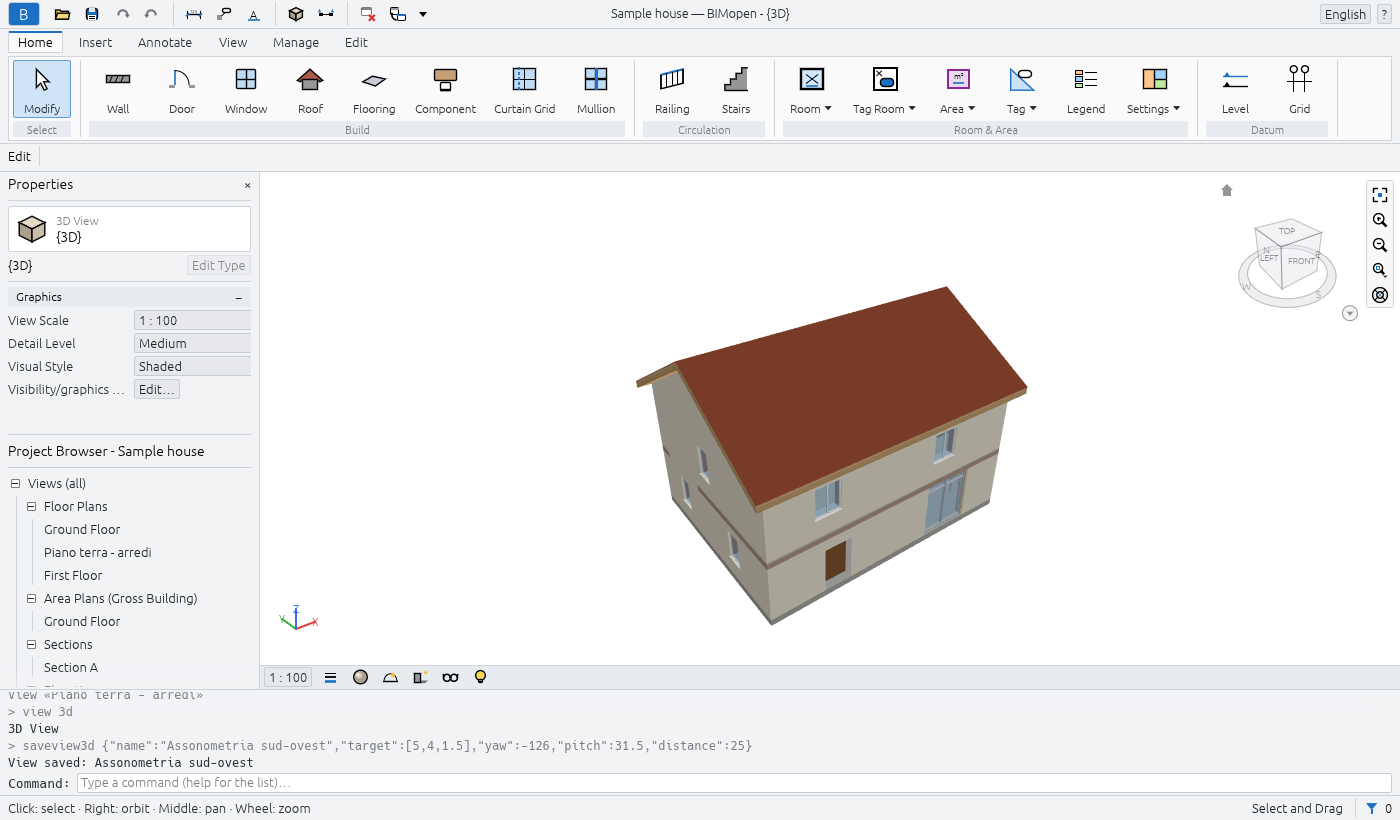This screenshot has width=1400, height=820.
Task: Switch to the Annotate ribbon tab
Action: 165,42
